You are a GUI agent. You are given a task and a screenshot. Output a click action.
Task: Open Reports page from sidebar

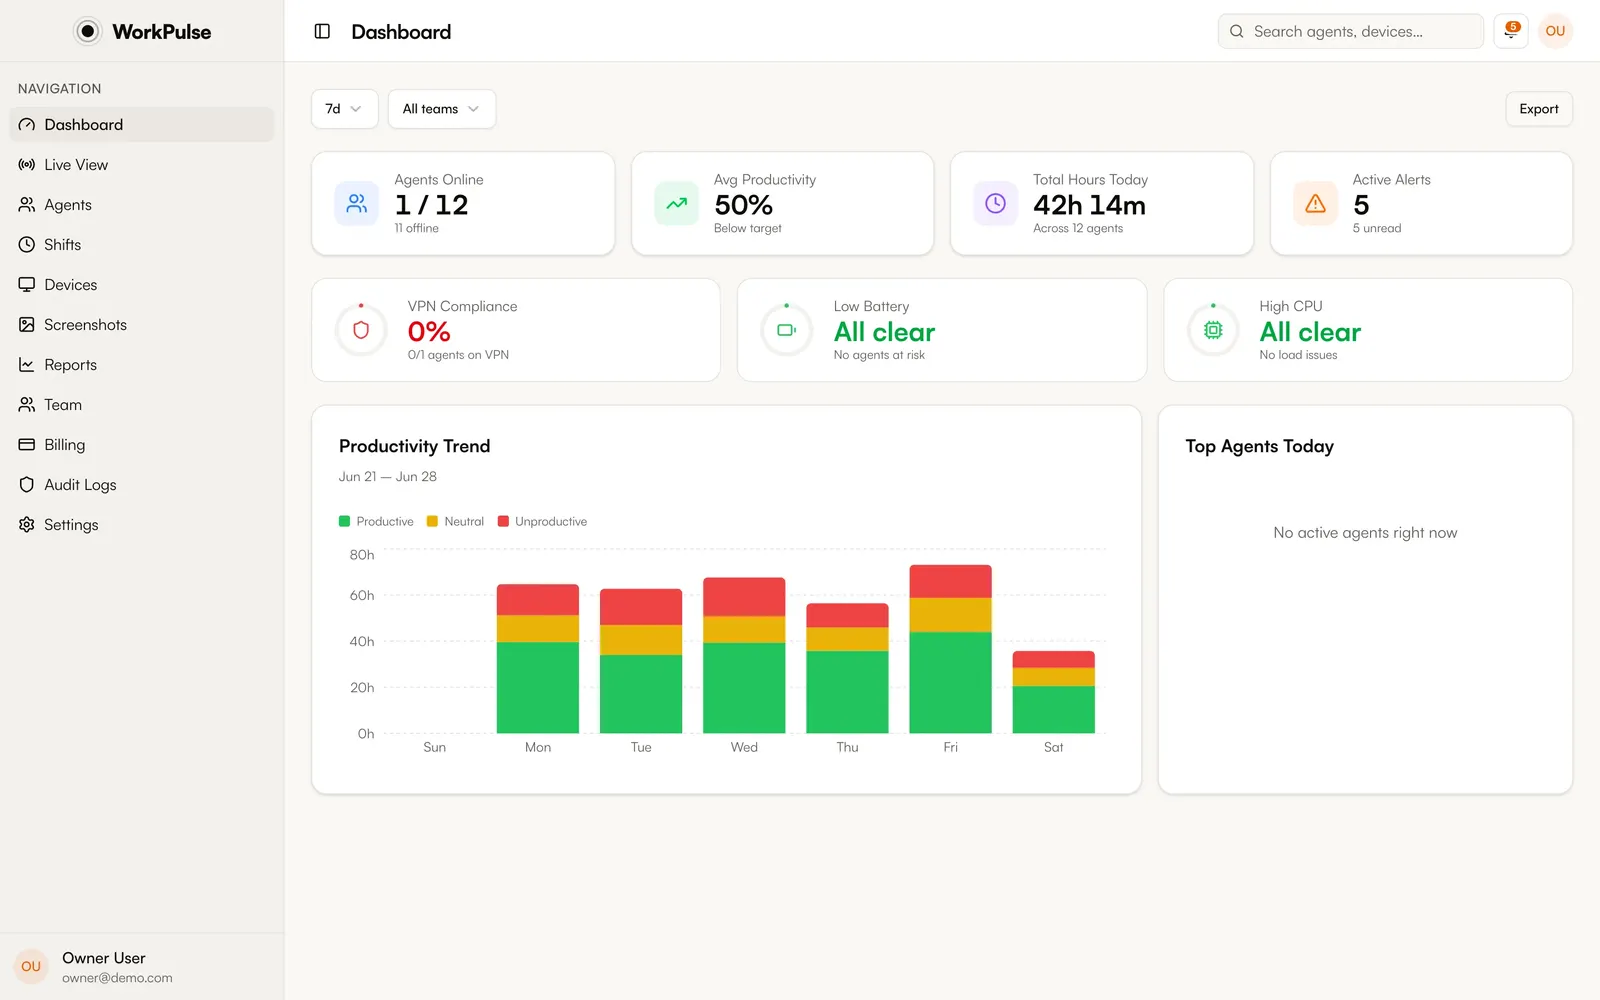142,365
